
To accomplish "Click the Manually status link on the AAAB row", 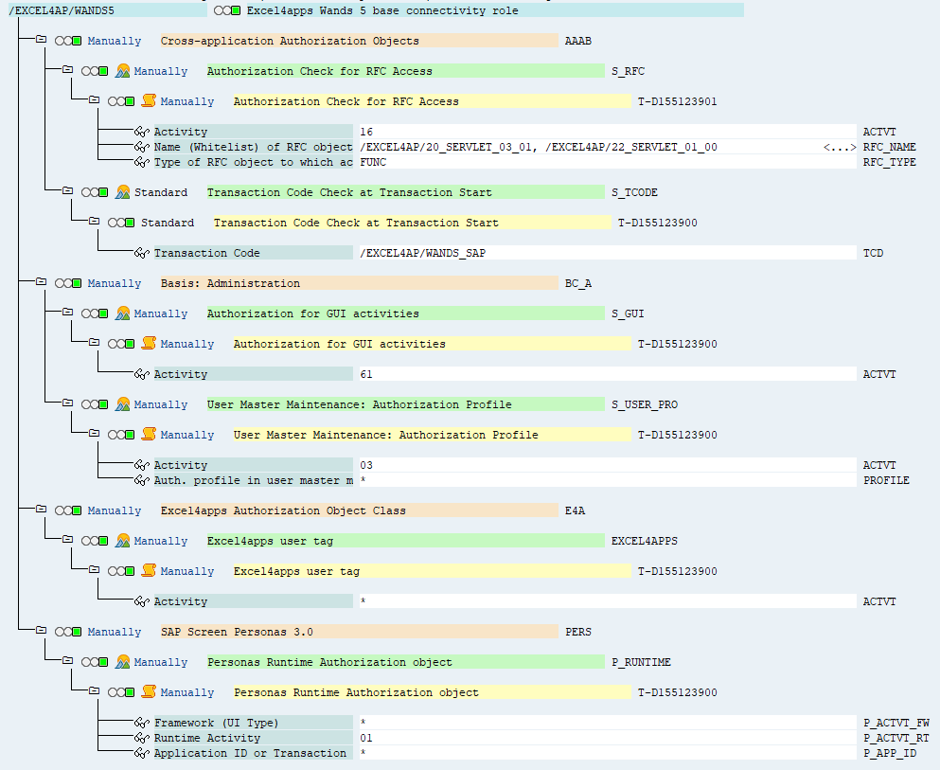I will [x=114, y=41].
